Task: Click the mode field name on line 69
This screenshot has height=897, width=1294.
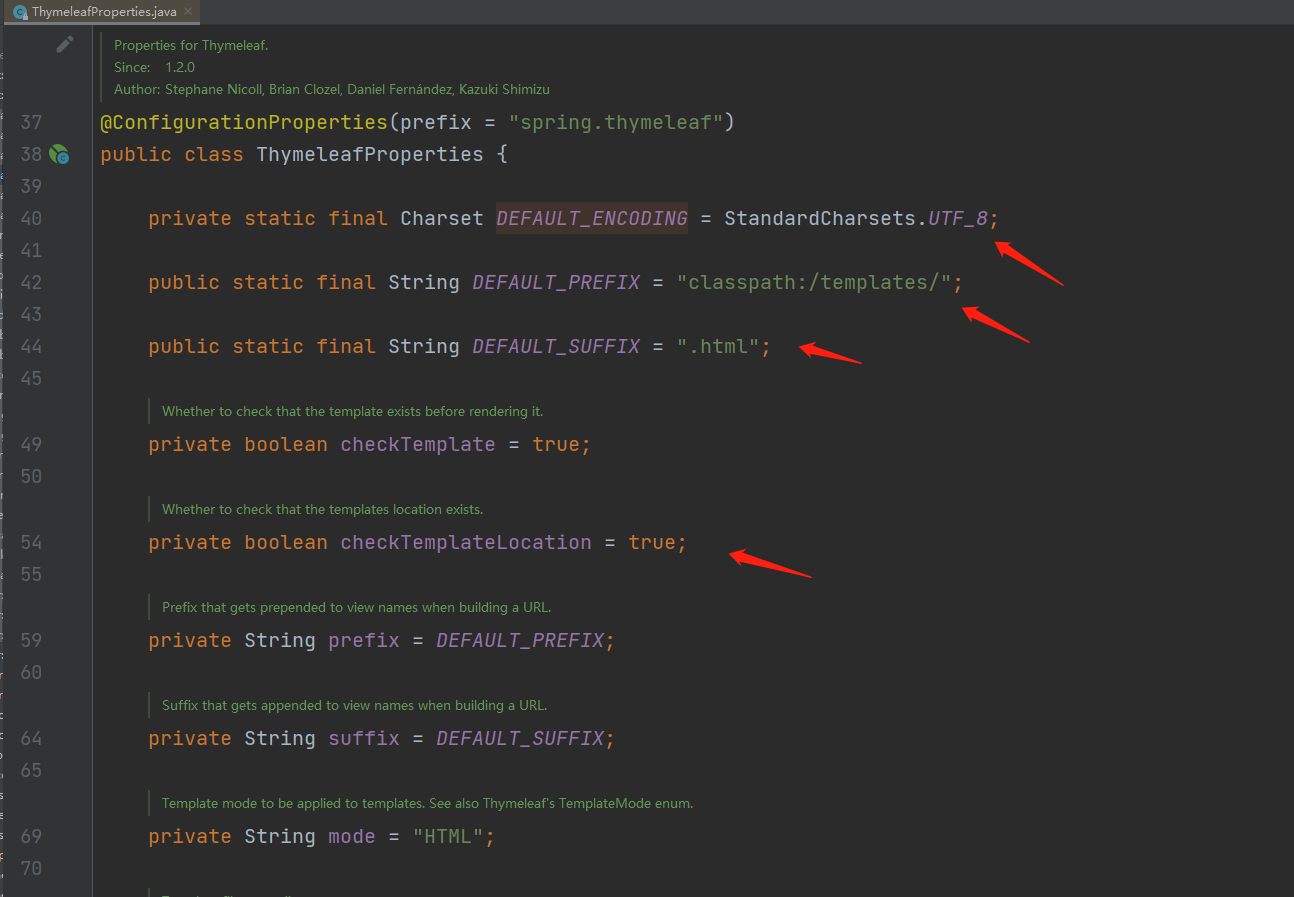Action: click(x=352, y=836)
